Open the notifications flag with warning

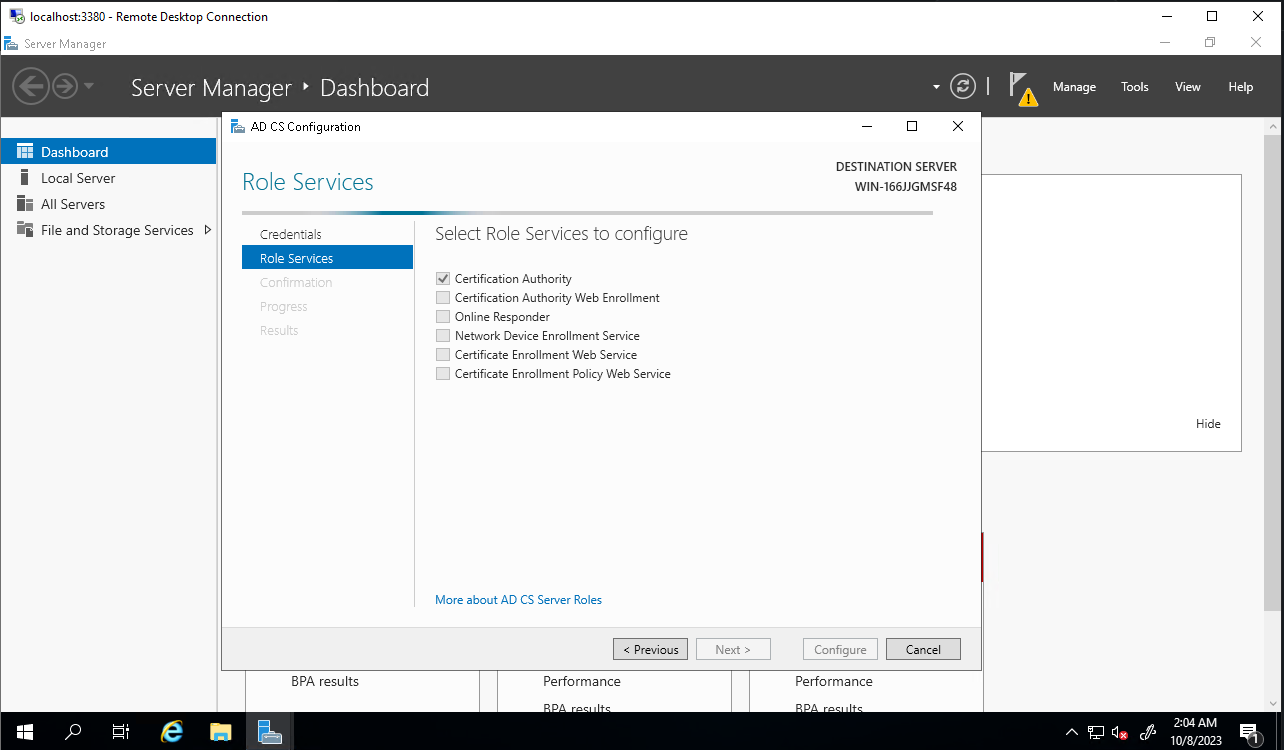click(1020, 87)
